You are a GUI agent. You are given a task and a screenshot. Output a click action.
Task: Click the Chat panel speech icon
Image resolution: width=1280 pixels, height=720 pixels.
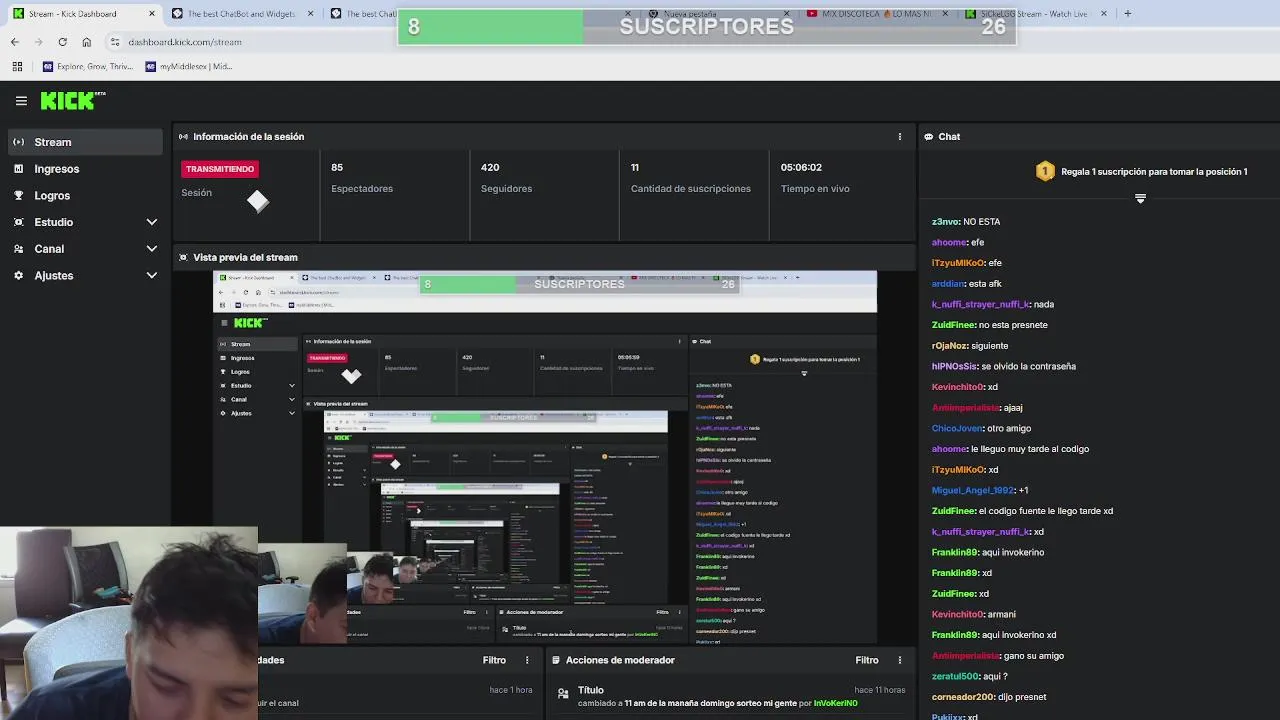coord(929,137)
